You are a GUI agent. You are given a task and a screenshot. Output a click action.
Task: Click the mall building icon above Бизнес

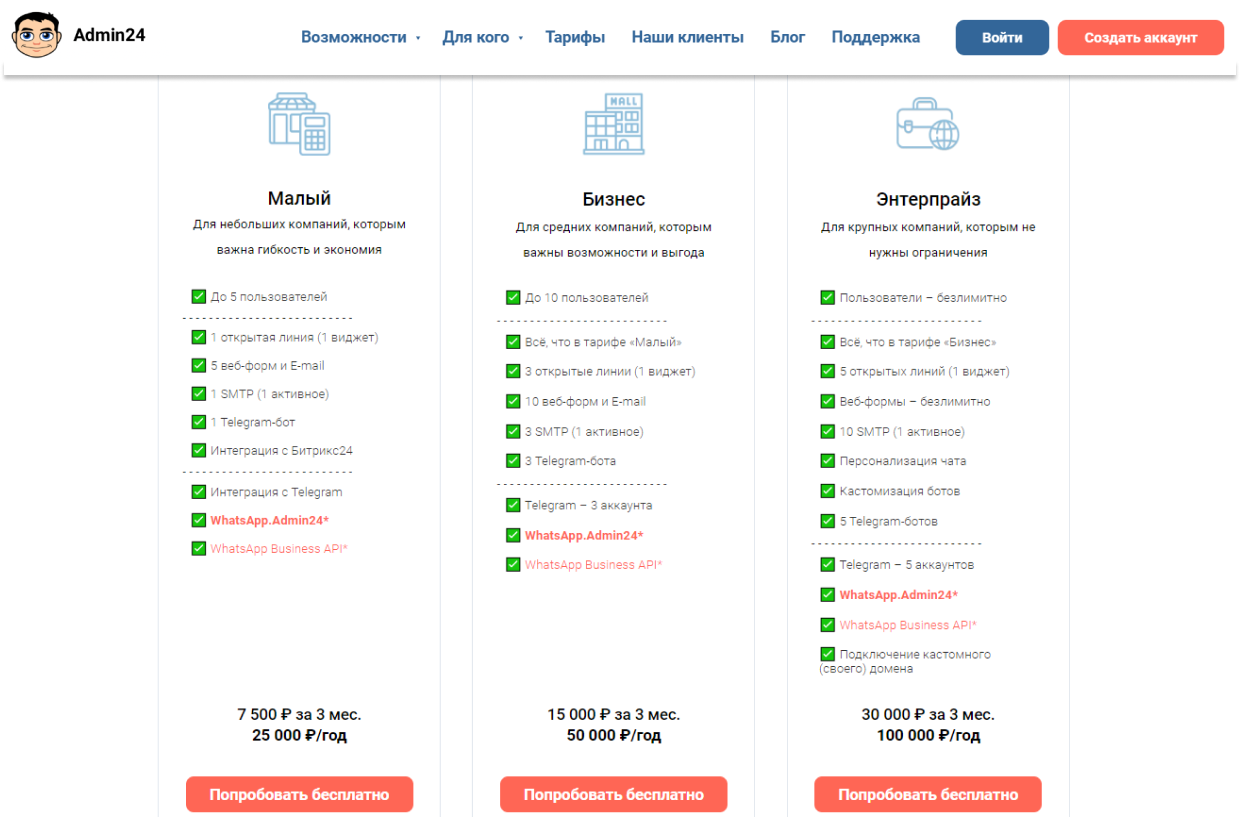pos(614,124)
